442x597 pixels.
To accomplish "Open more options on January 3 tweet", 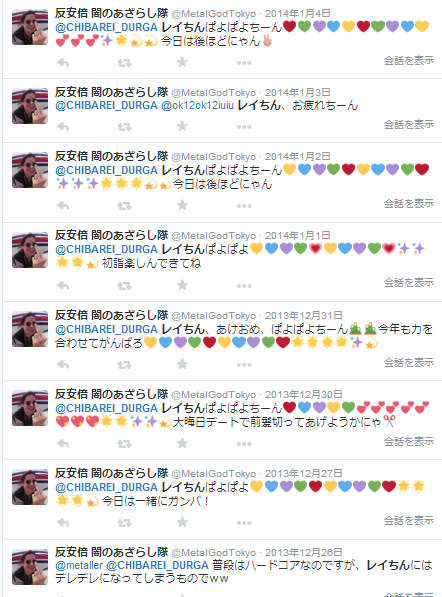I will (x=244, y=126).
